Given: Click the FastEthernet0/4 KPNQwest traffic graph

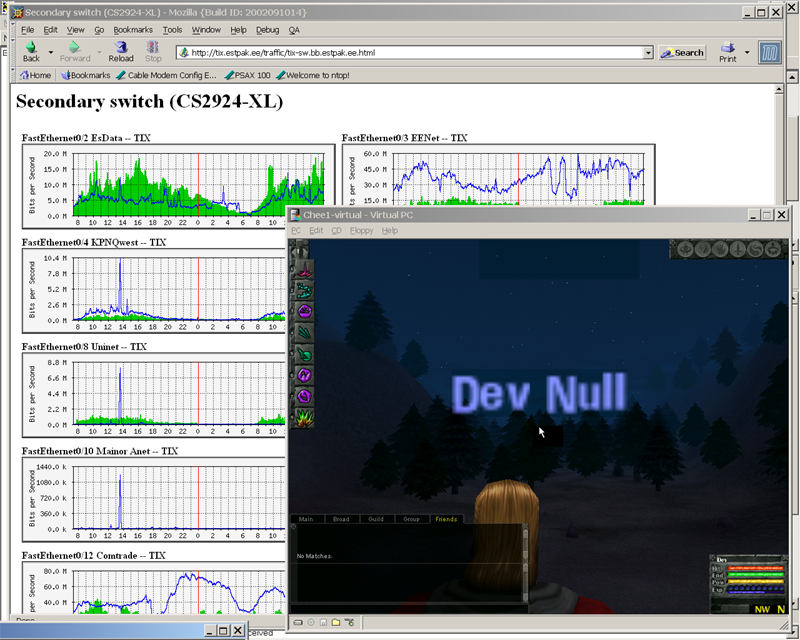Looking at the screenshot, I should point(154,291).
